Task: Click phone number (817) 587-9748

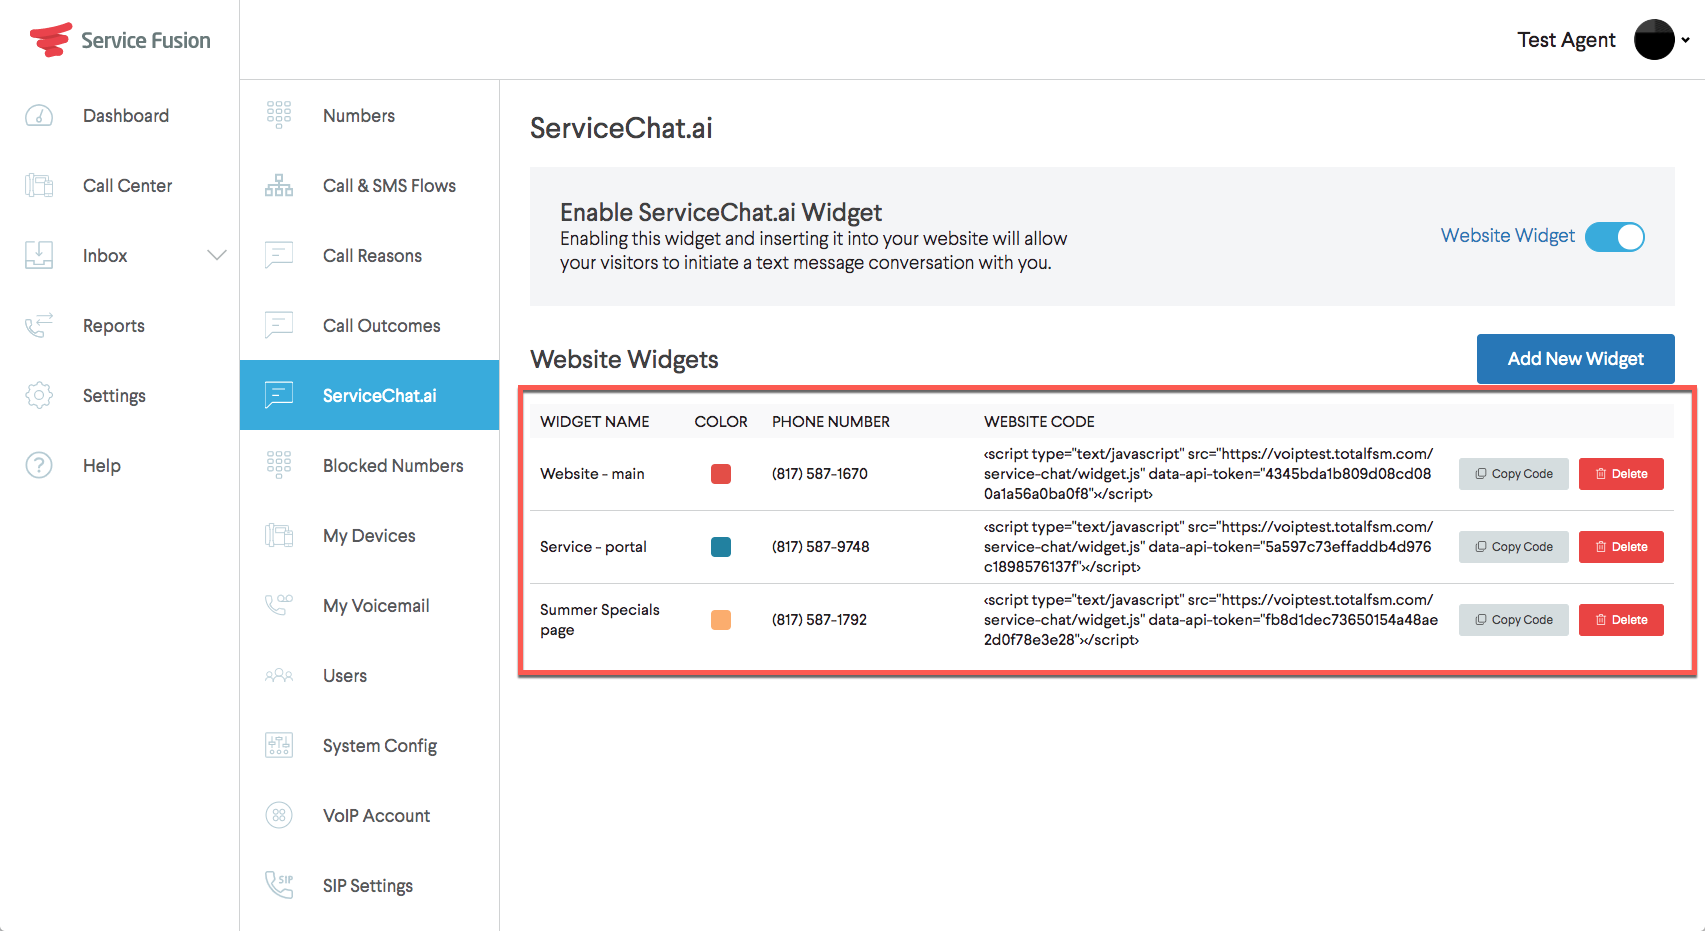Action: click(821, 547)
